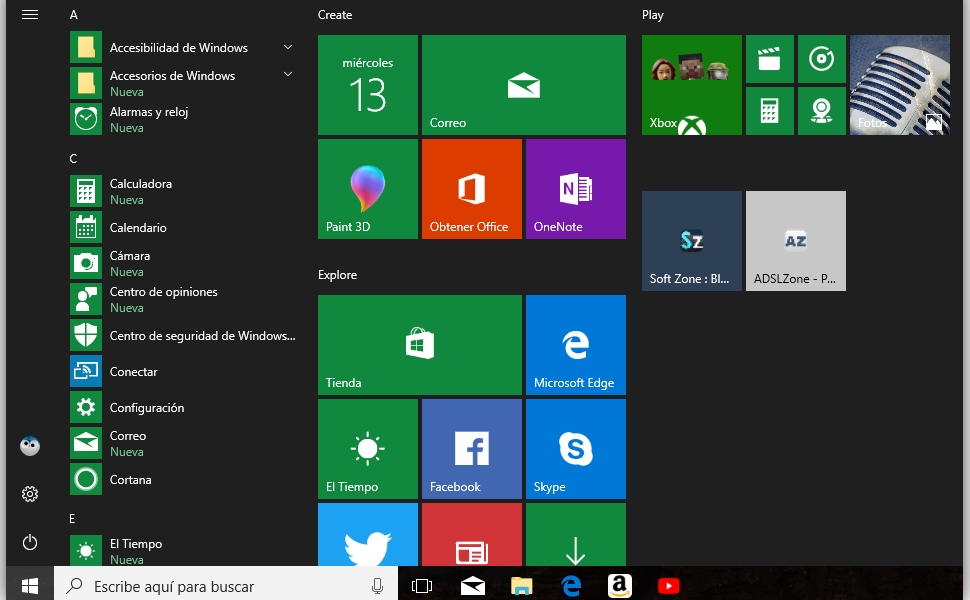Select Configuración in the app list
The image size is (970, 600).
pos(147,408)
